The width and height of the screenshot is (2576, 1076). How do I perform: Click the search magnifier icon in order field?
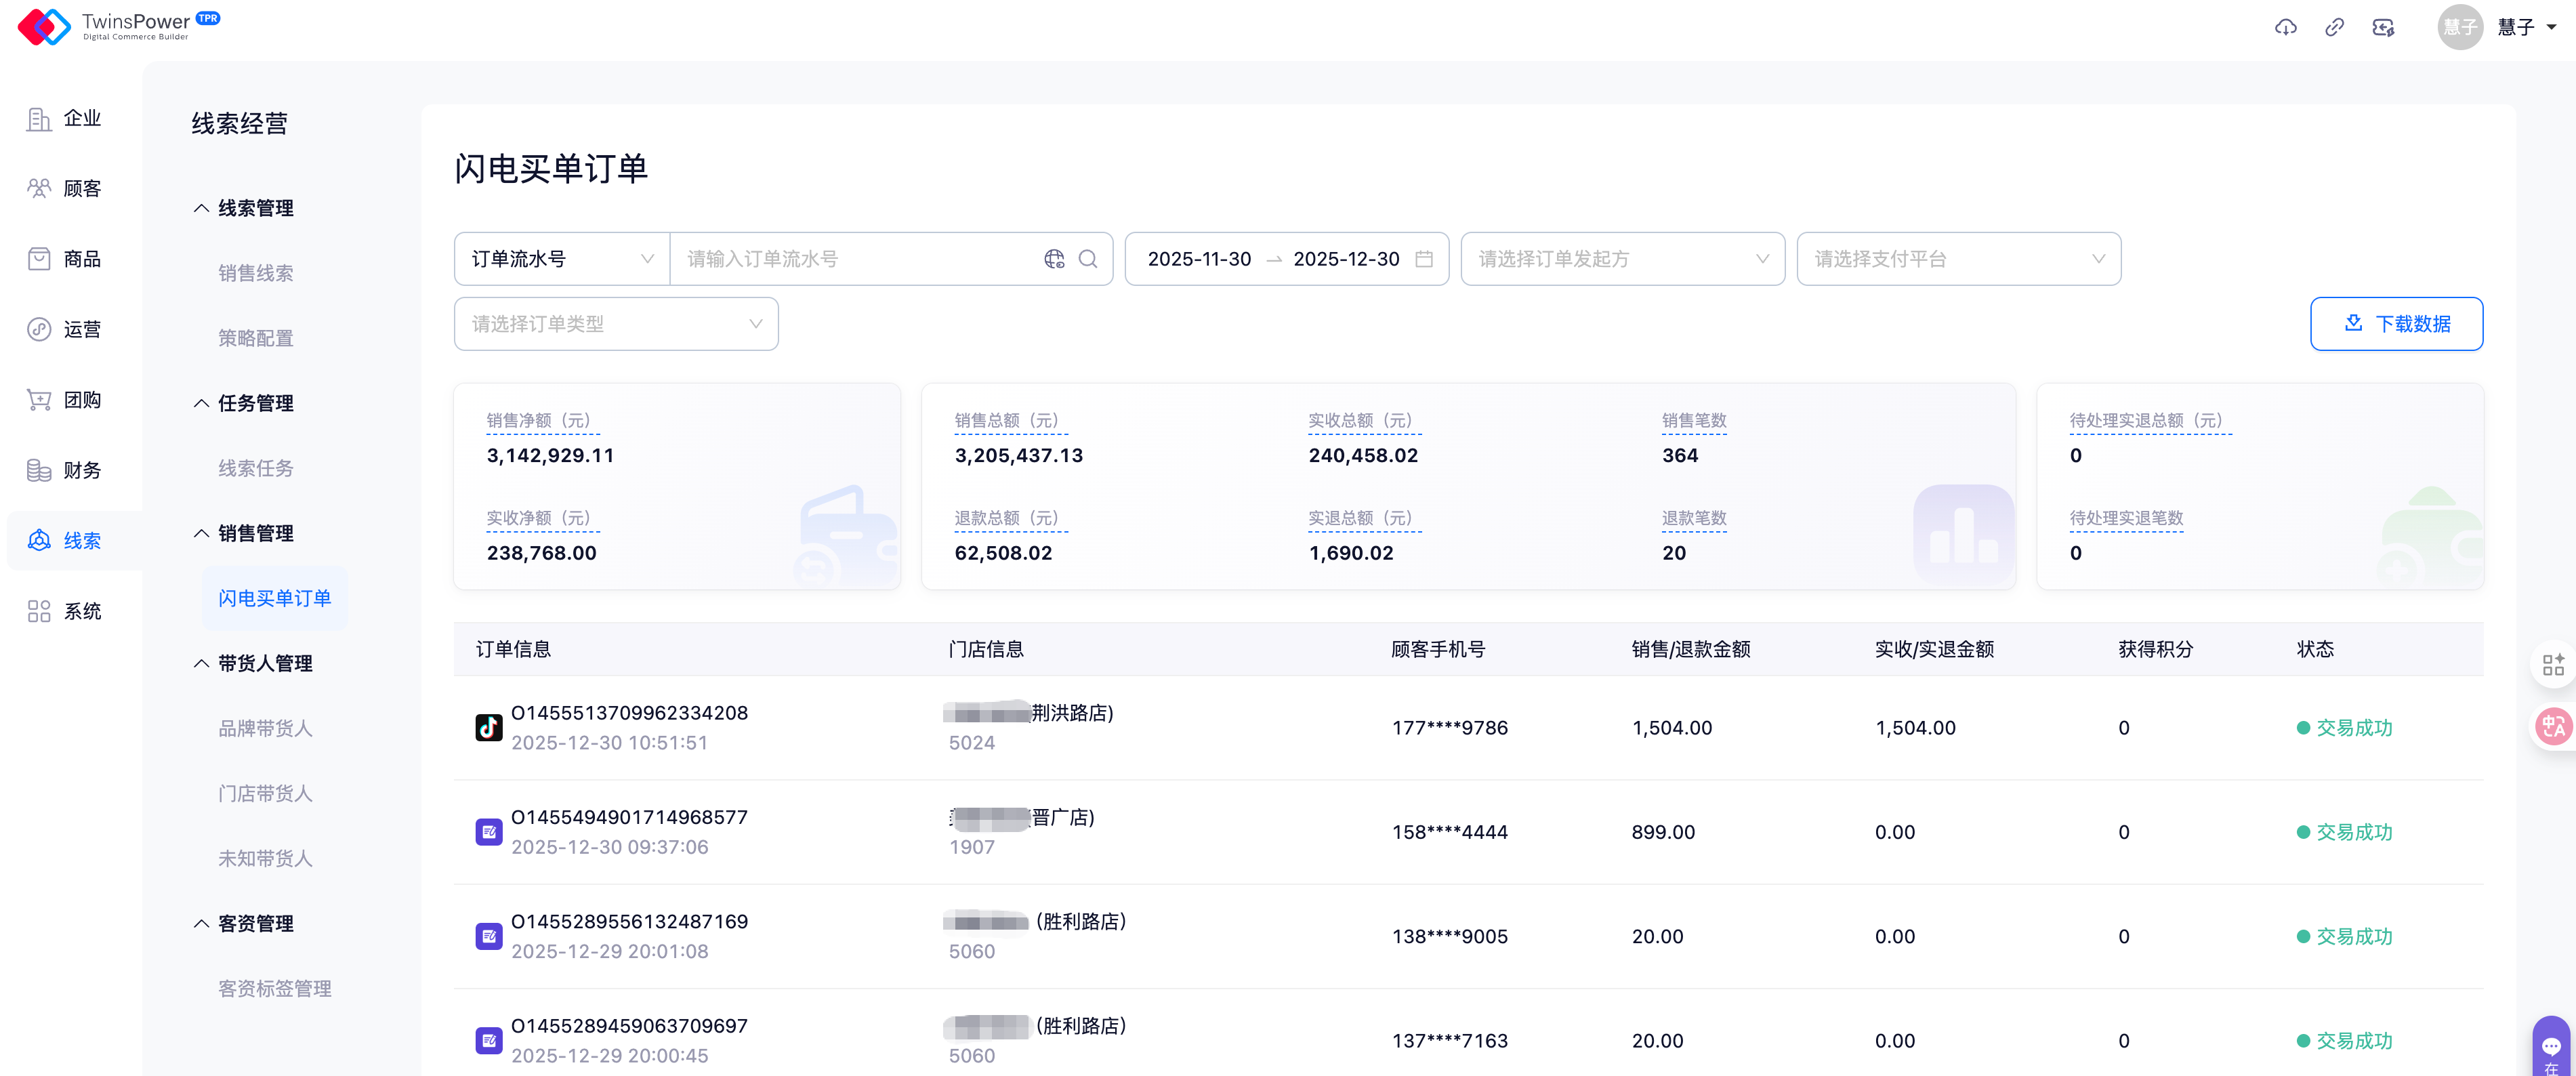(1088, 259)
